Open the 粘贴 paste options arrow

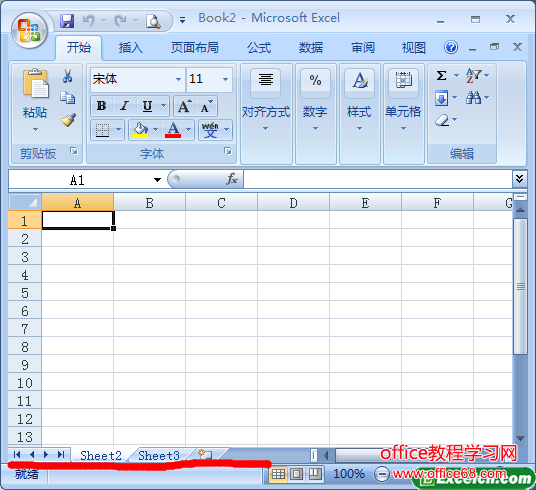(x=35, y=130)
